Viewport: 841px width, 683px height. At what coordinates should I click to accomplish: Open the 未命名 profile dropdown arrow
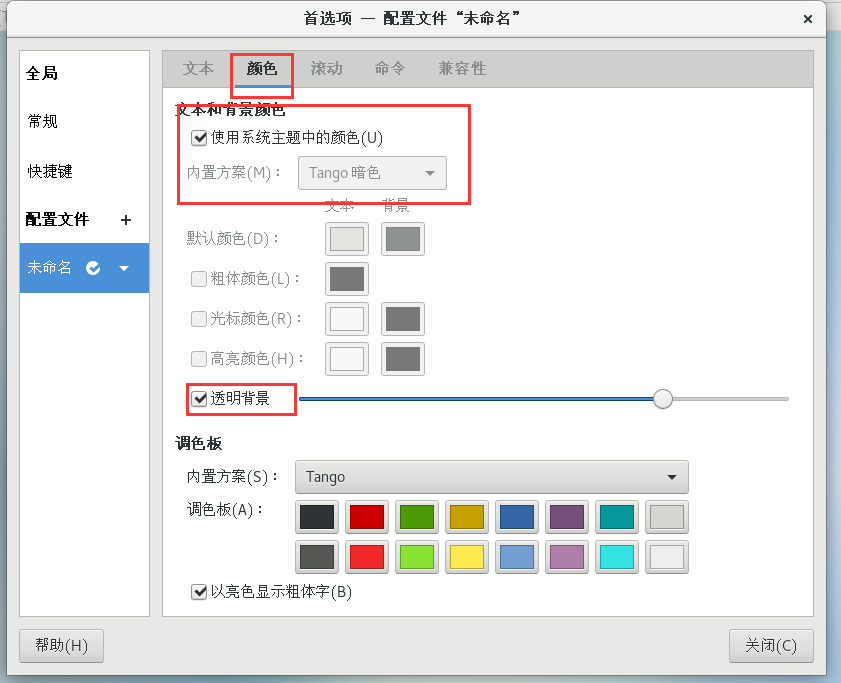coord(124,268)
